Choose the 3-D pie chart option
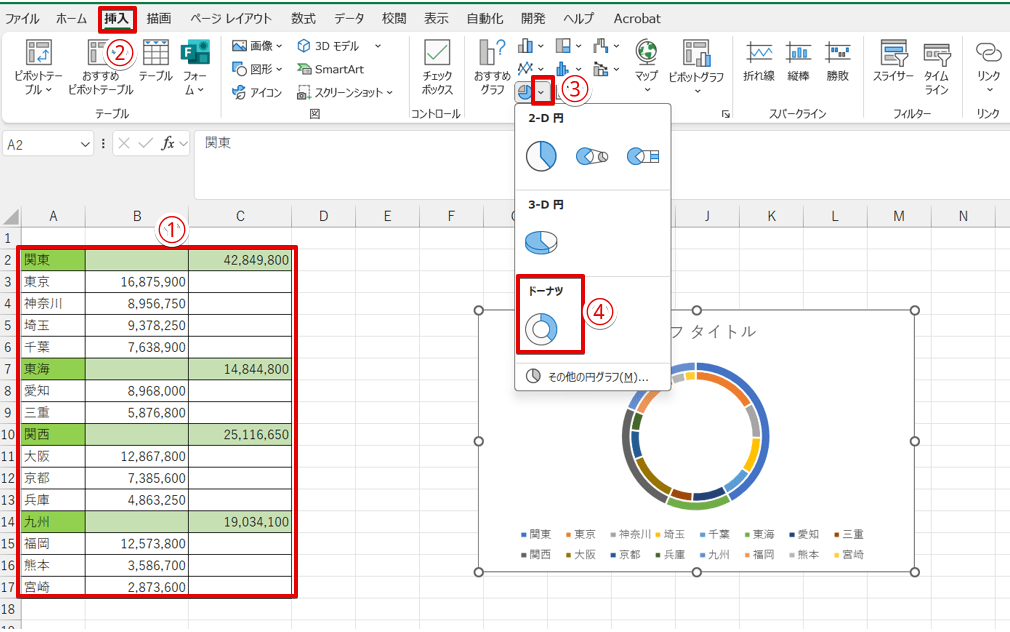Viewport: 1010px width, 632px height. coord(541,241)
